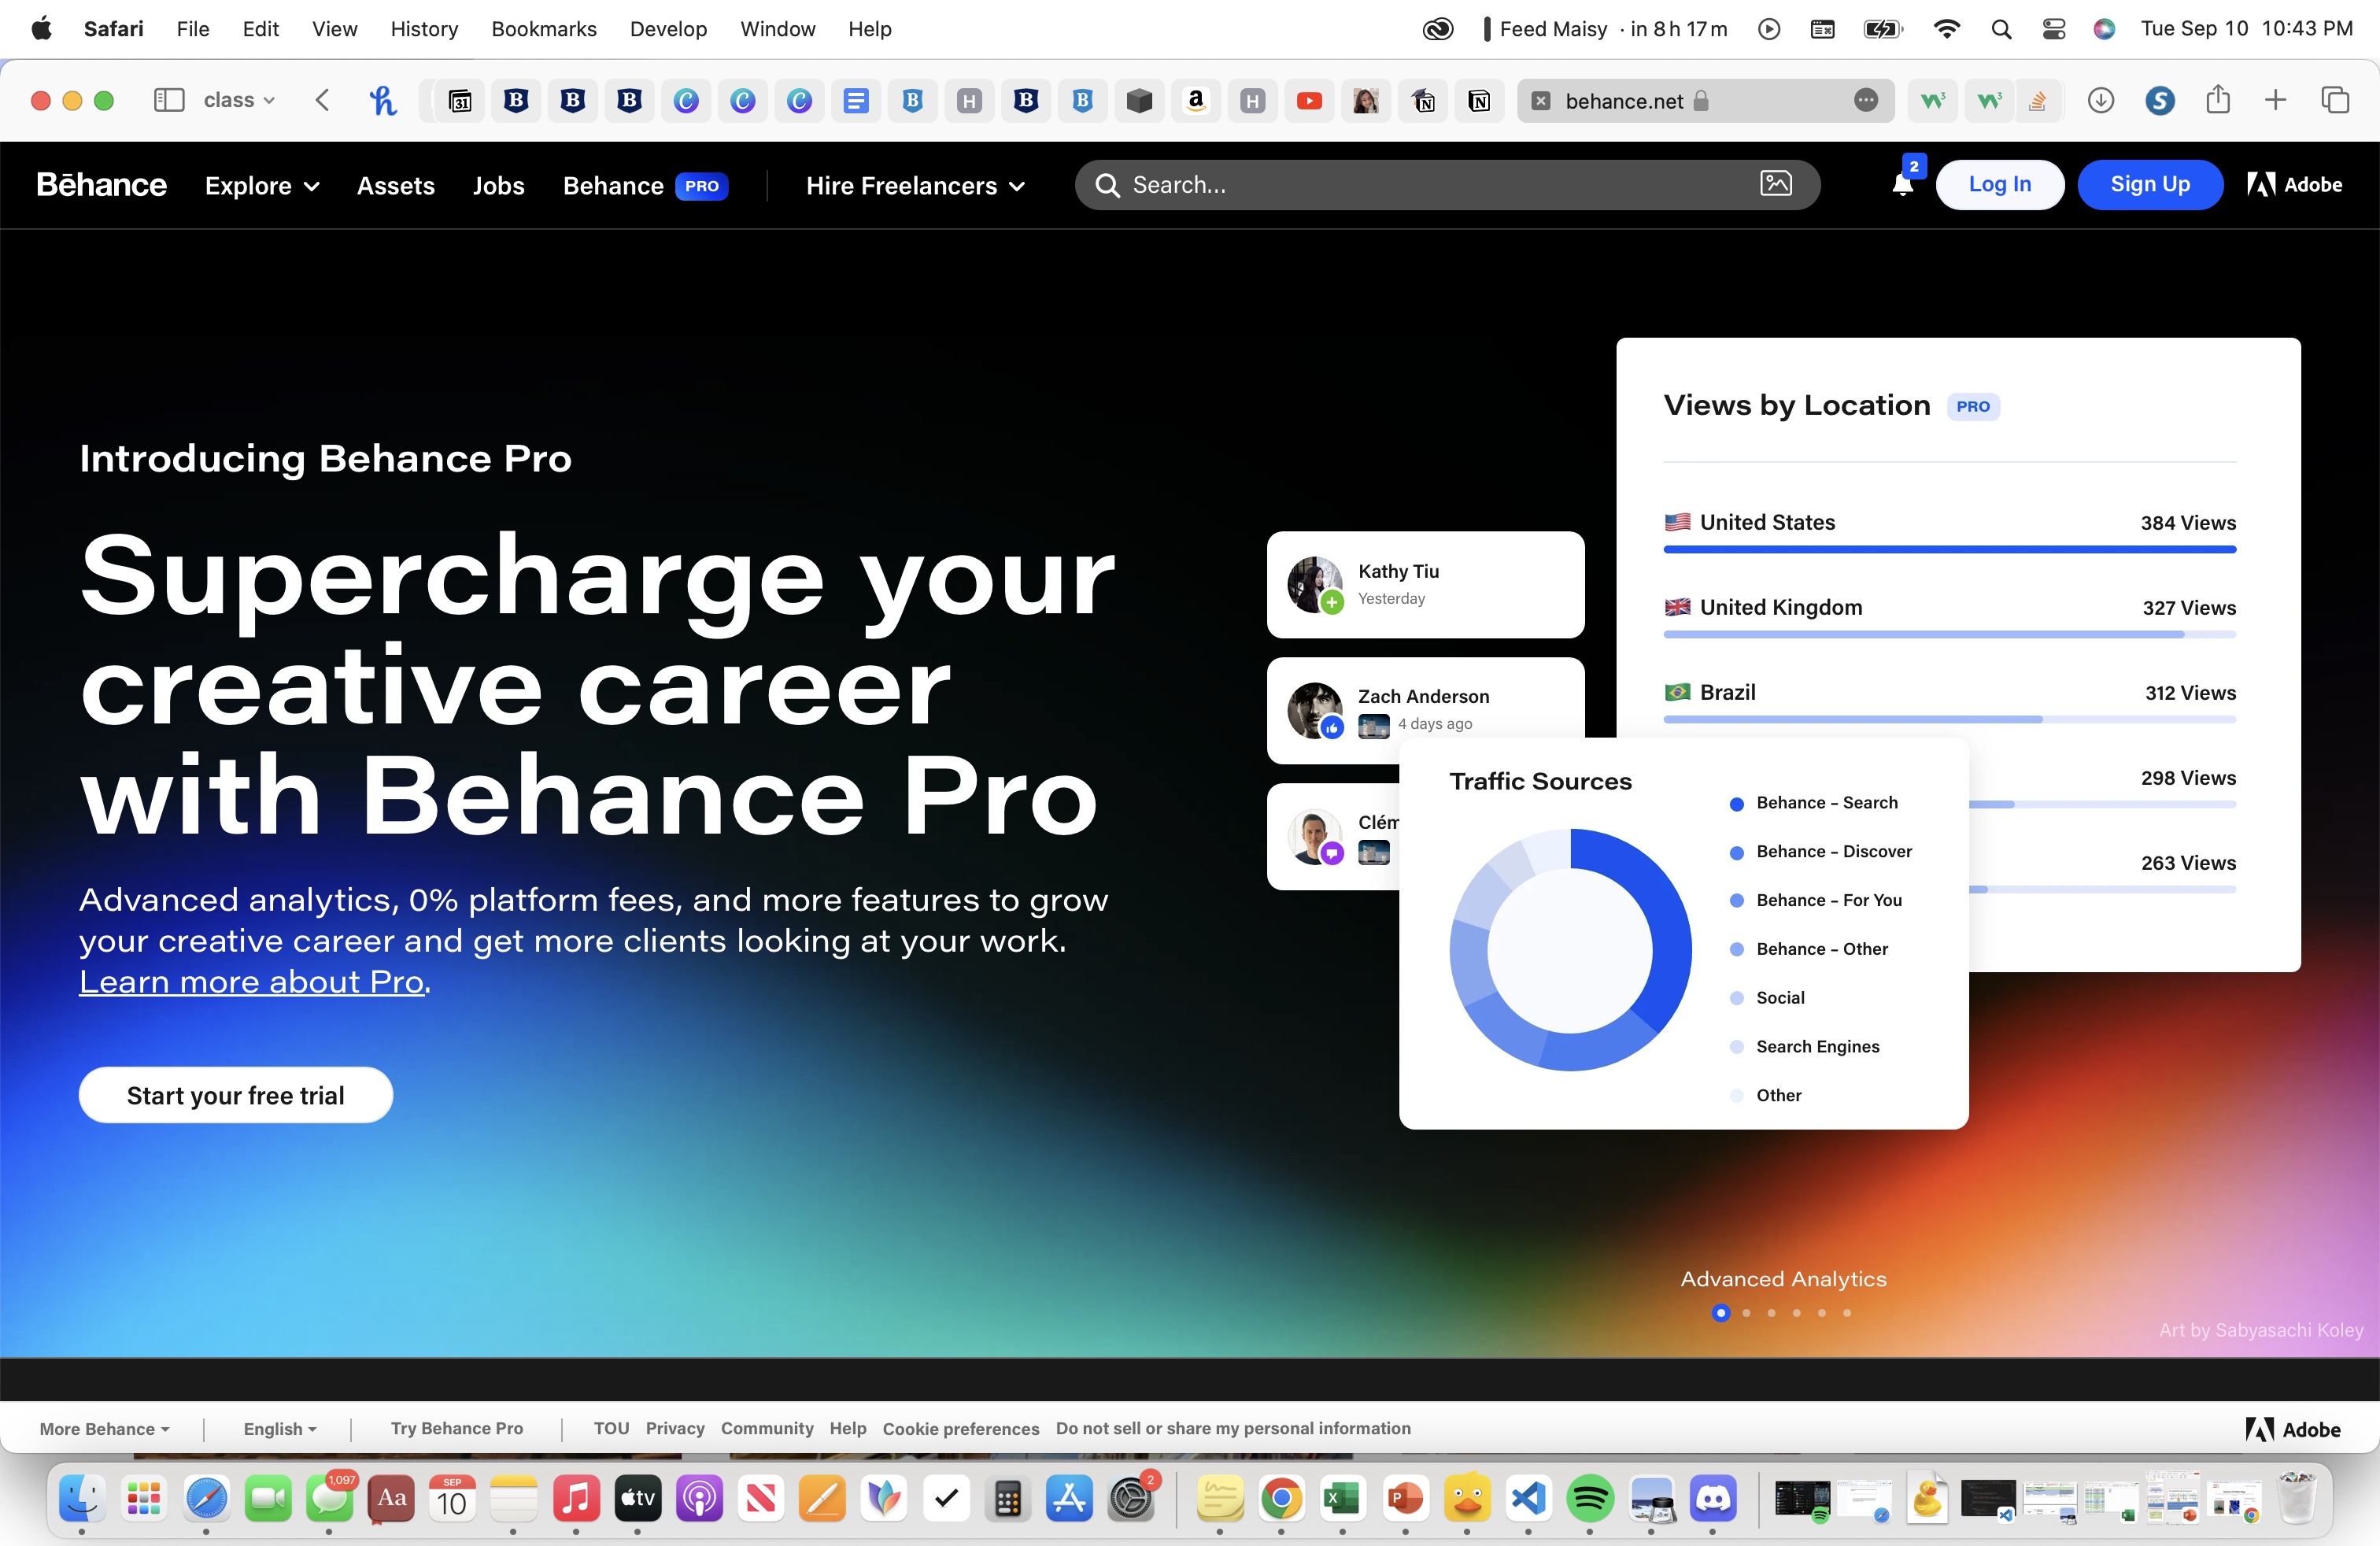Image resolution: width=2380 pixels, height=1546 pixels.
Task: Go to Behance Jobs
Action: [x=499, y=186]
